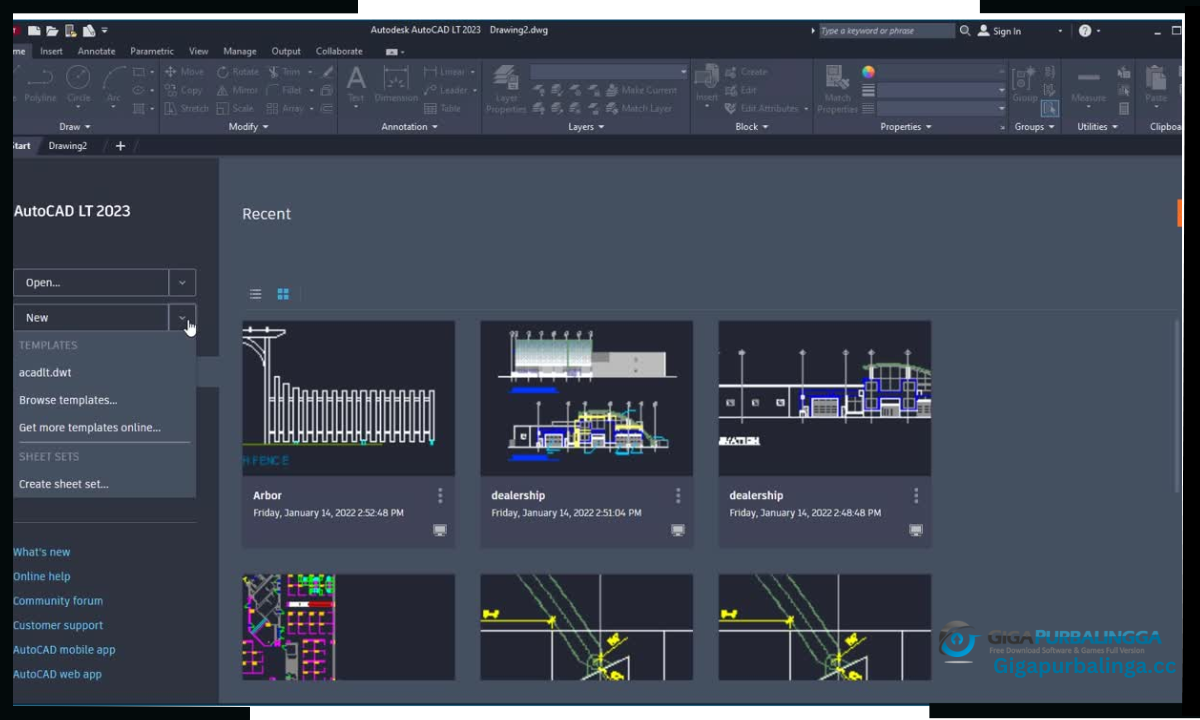Select the Polyline tool
Viewport: 1200px width, 720px height.
pyautogui.click(x=40, y=84)
